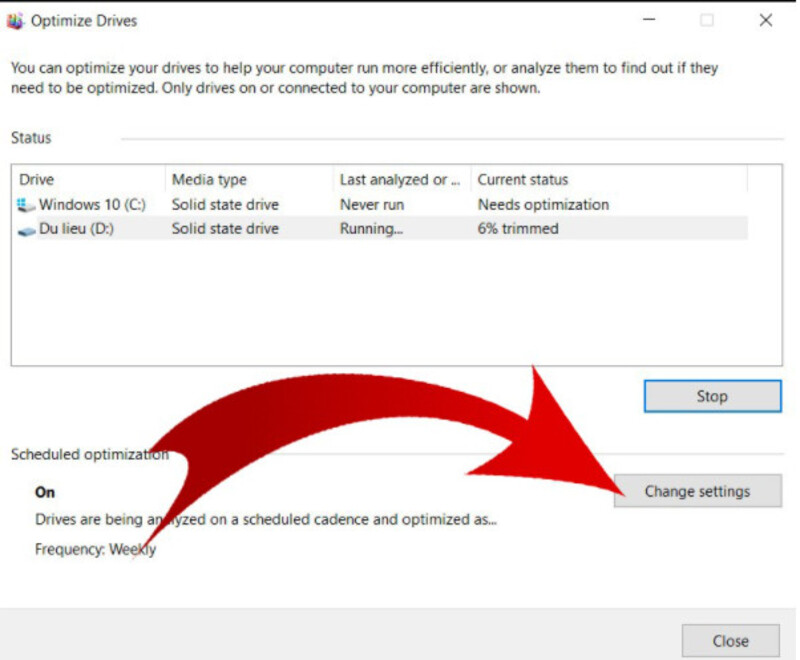Click the bold On status text
The height and width of the screenshot is (660, 800).
click(x=45, y=492)
